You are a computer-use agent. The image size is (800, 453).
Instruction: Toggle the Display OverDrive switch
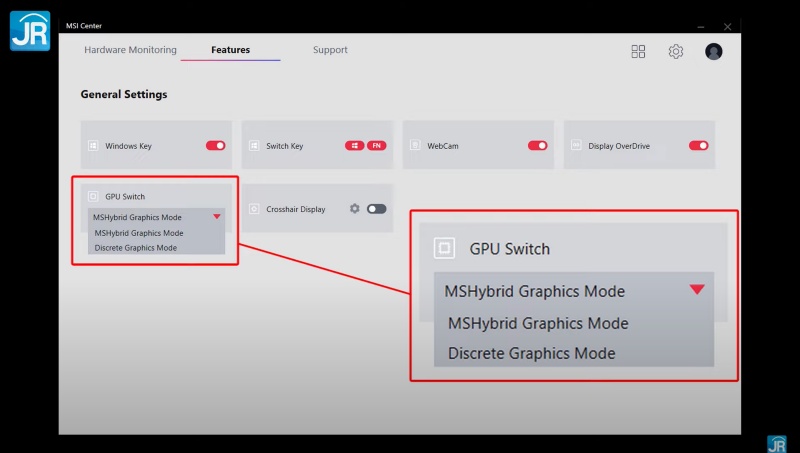point(698,146)
